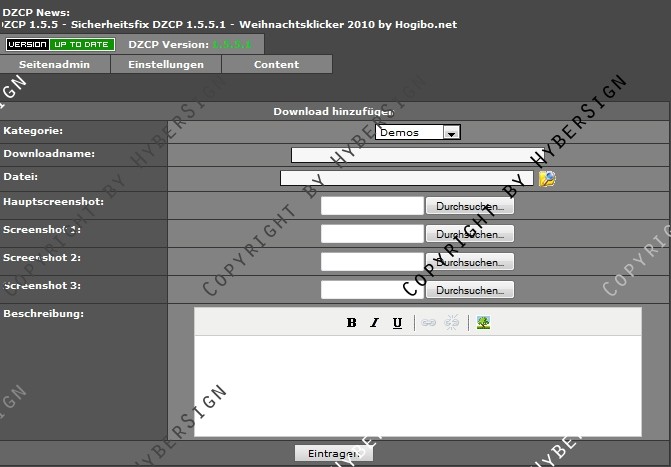
Task: Open the Kategorie dropdown showing Demos
Action: point(418,132)
